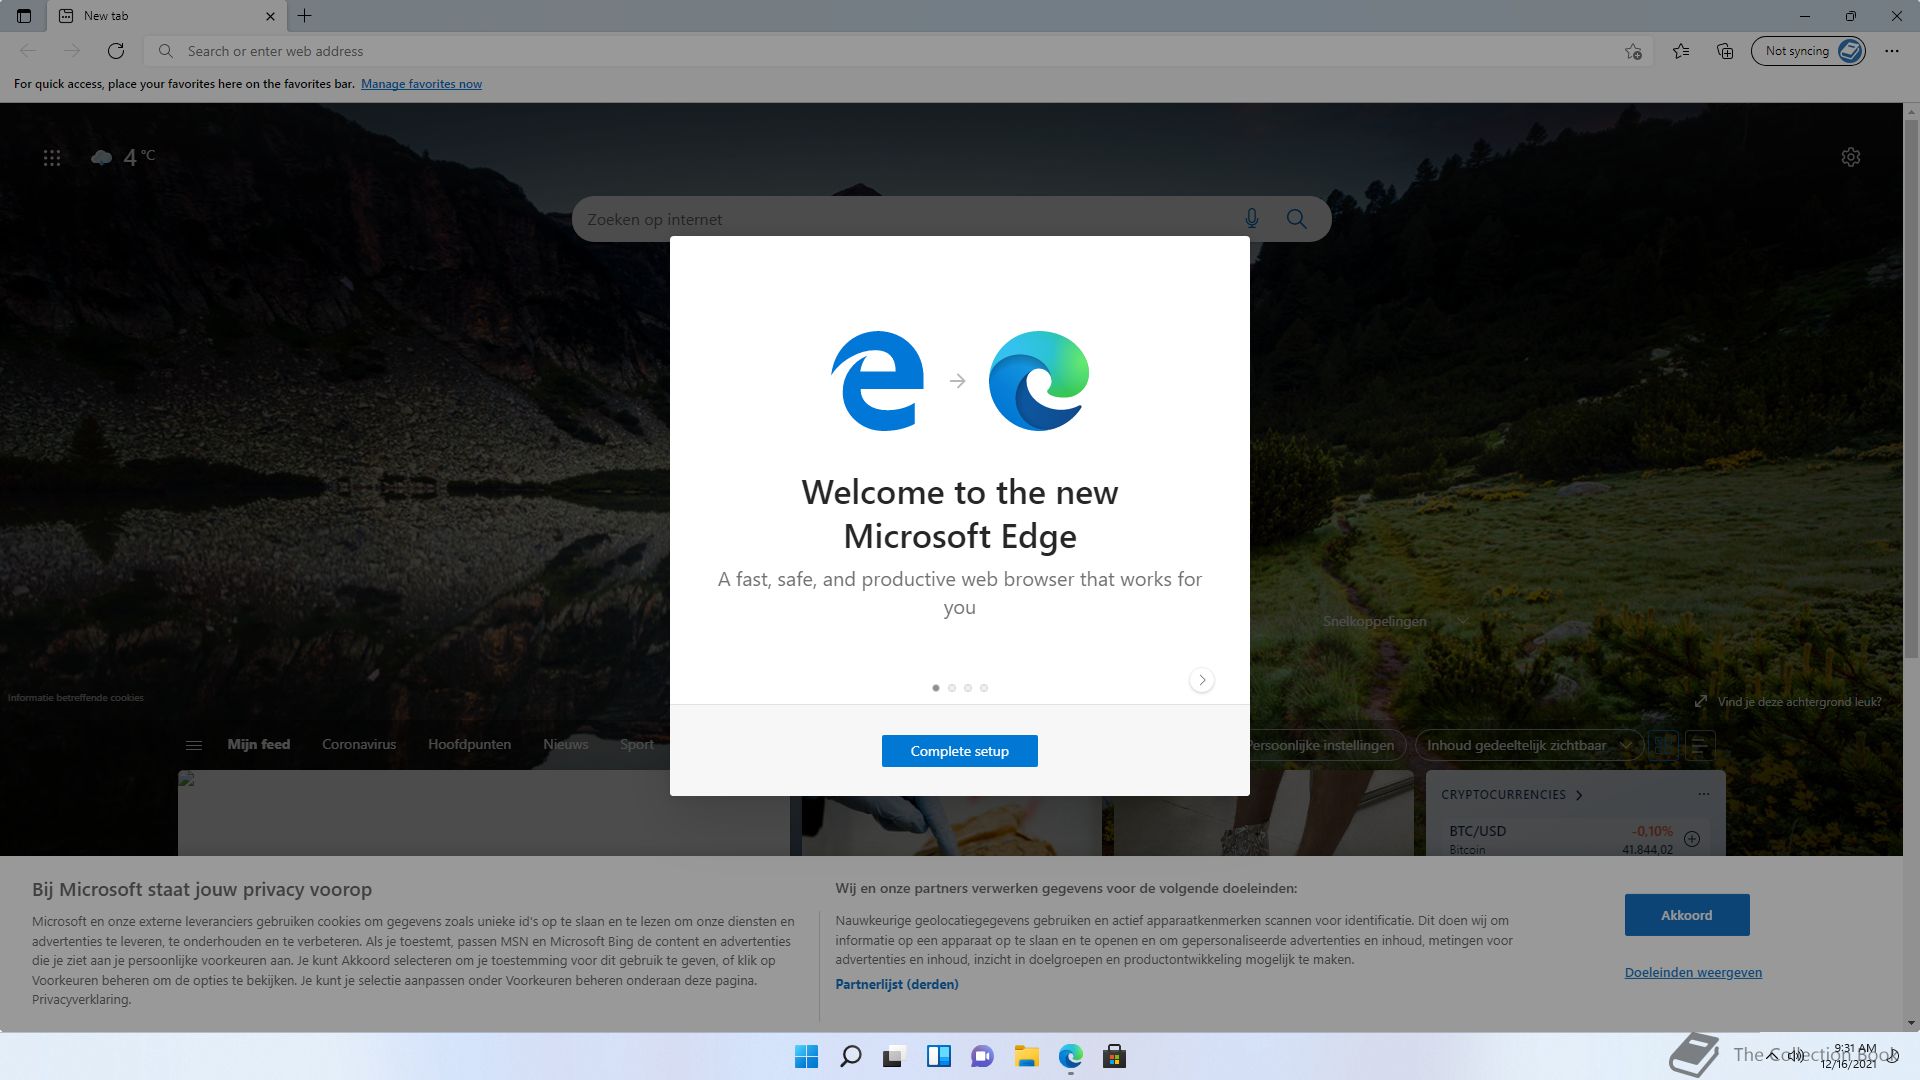1920x1080 pixels.
Task: Click the Akkoord button
Action: pos(1687,915)
